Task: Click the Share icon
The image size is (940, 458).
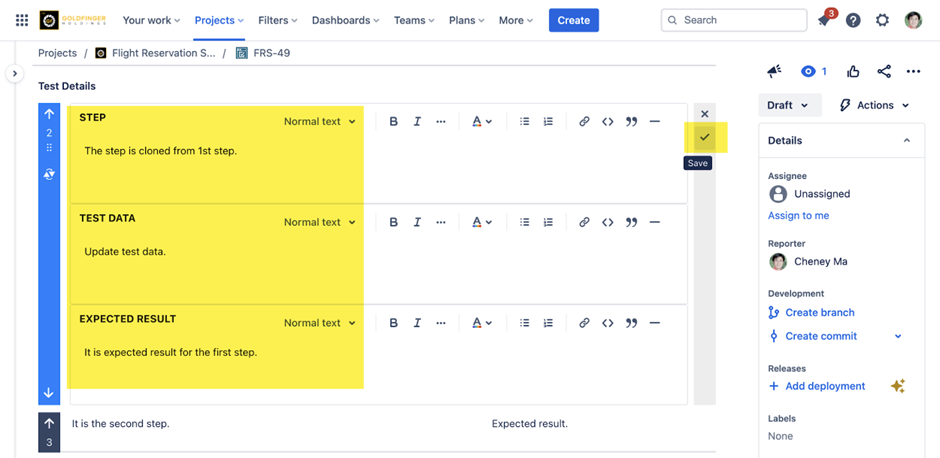Action: 884,71
